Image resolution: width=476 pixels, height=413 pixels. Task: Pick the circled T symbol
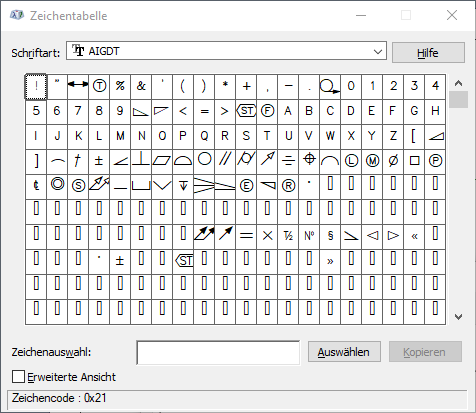tap(99, 86)
